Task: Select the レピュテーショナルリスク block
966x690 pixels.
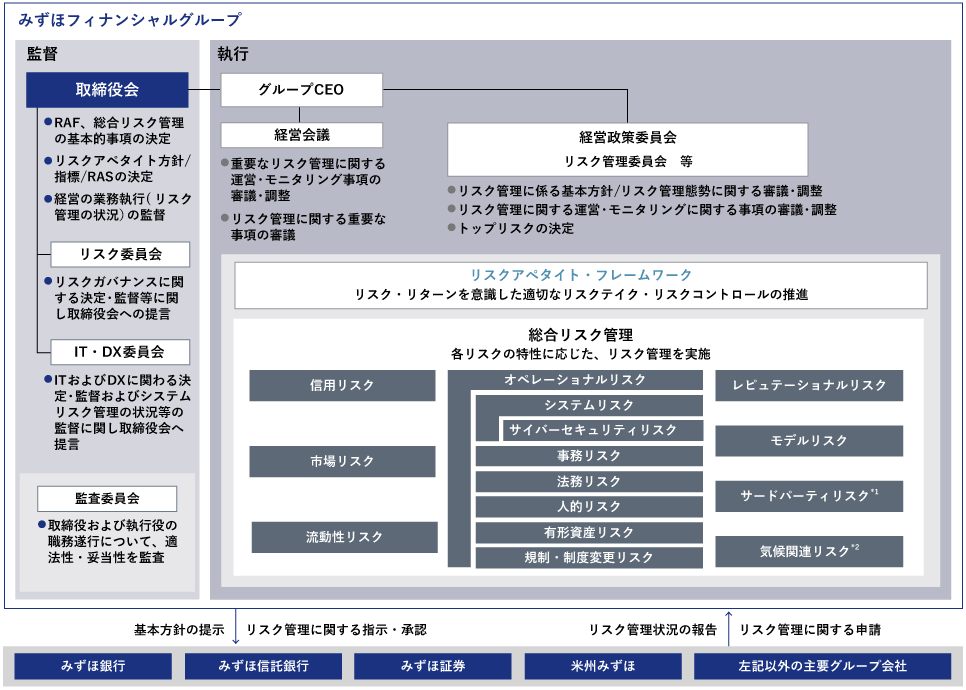Action: click(809, 386)
